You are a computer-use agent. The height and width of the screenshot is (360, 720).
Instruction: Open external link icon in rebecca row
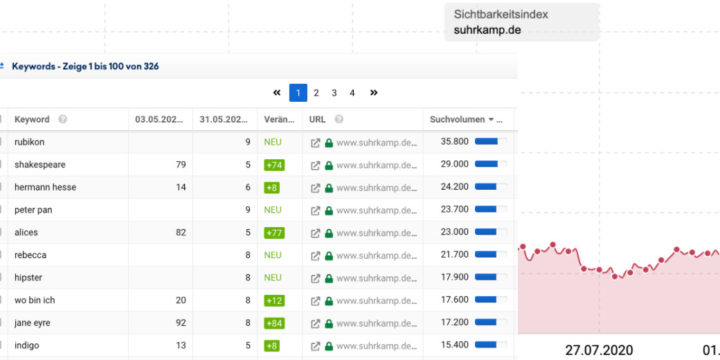click(x=315, y=255)
